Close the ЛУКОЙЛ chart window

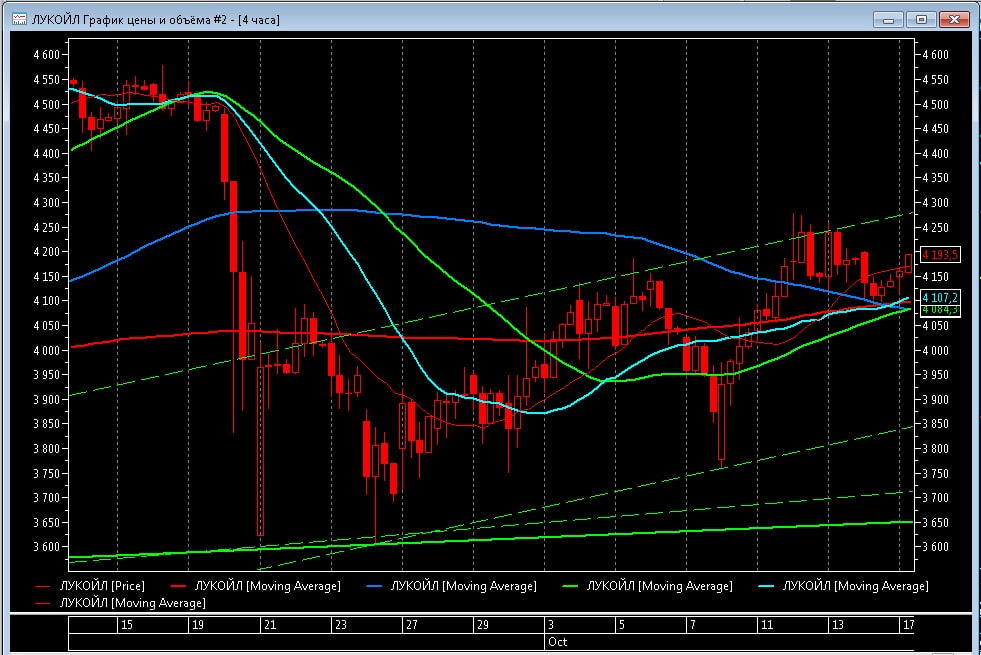point(954,19)
